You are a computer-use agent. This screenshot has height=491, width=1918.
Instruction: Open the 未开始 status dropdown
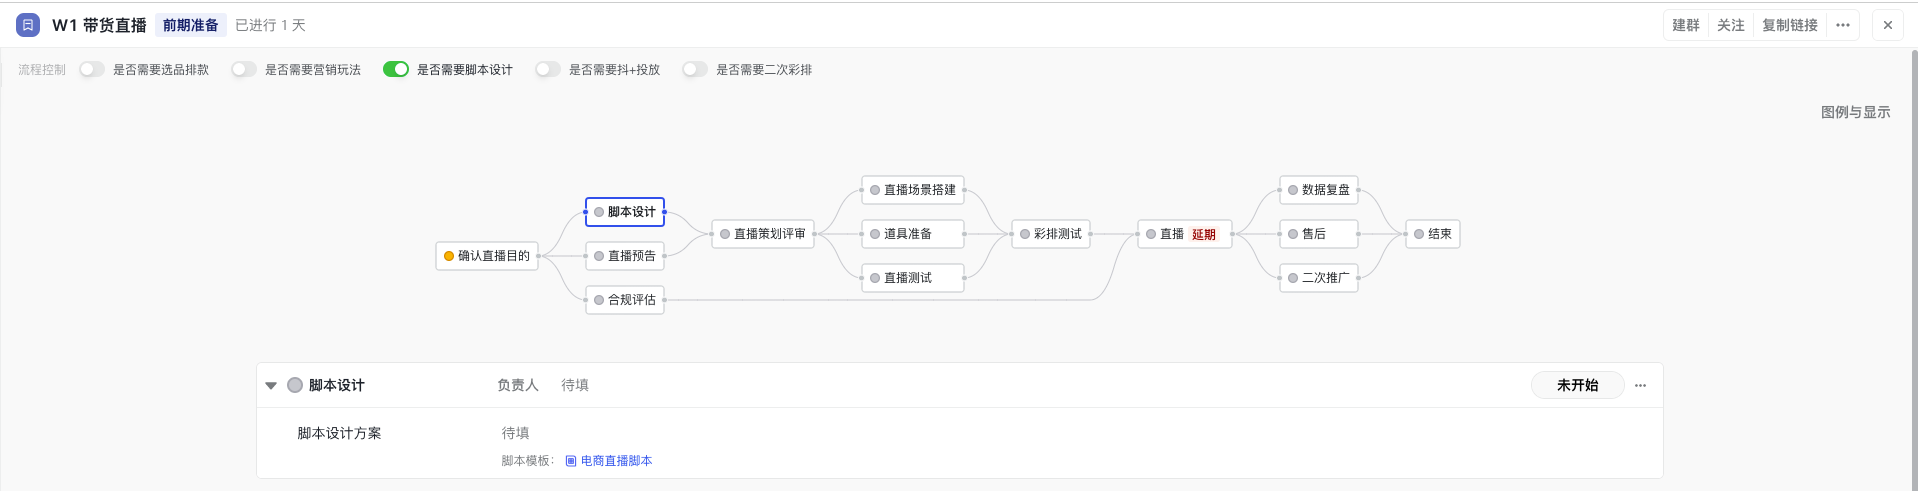(x=1577, y=385)
